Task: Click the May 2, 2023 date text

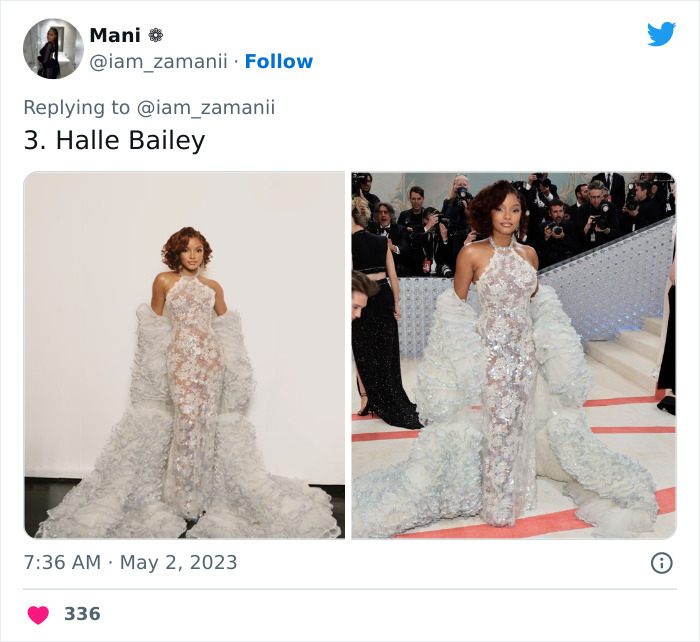Action: click(x=178, y=562)
